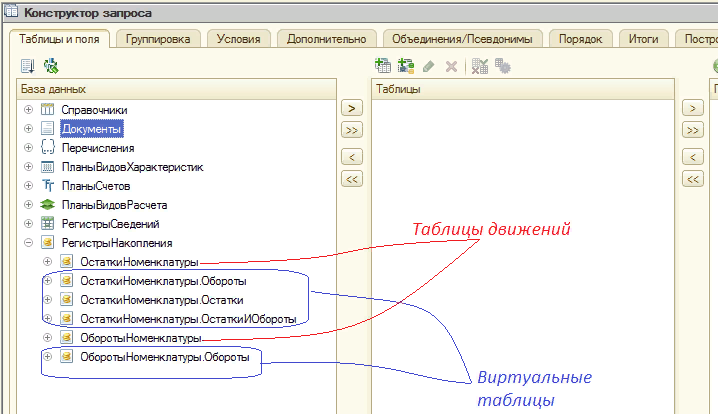
Task: Switch to the Дополнительно tab
Action: pos(326,39)
